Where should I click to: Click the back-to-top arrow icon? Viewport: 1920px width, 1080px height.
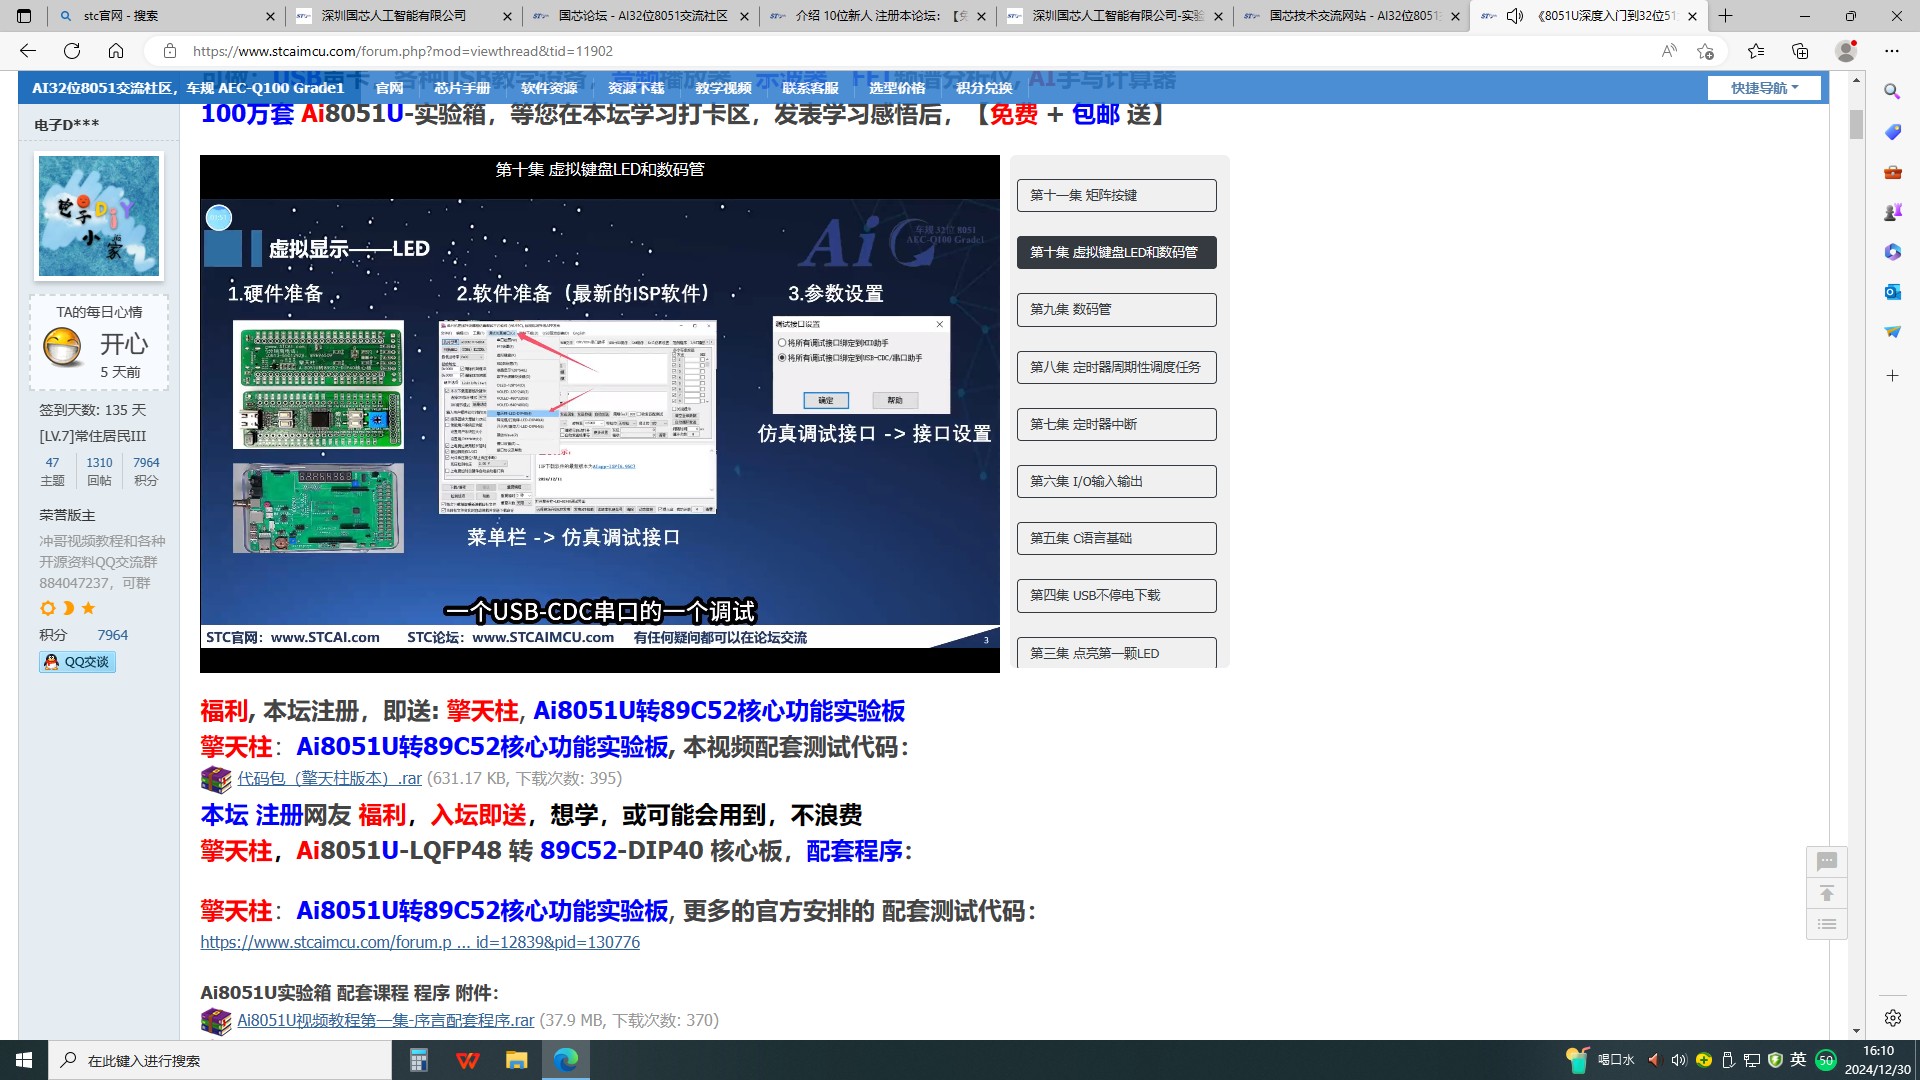coord(1827,893)
